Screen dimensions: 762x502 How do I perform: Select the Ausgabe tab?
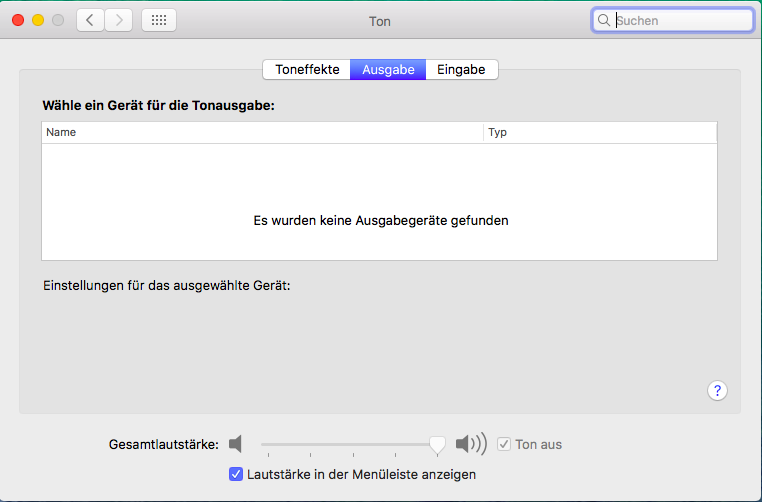(x=388, y=70)
